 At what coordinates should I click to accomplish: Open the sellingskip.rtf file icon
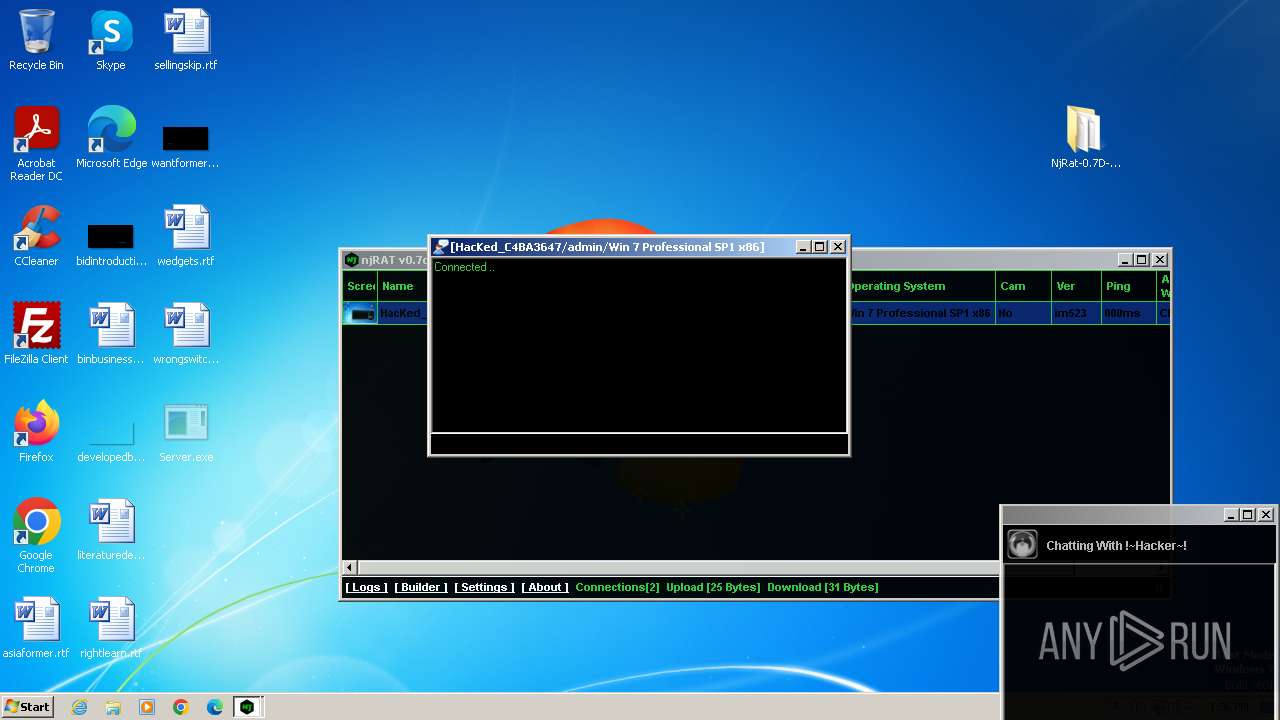tap(185, 40)
